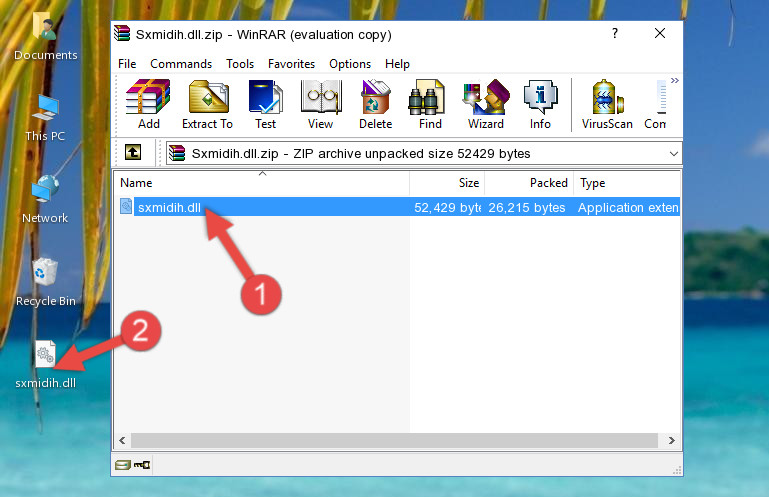Open the View file tool

321,104
